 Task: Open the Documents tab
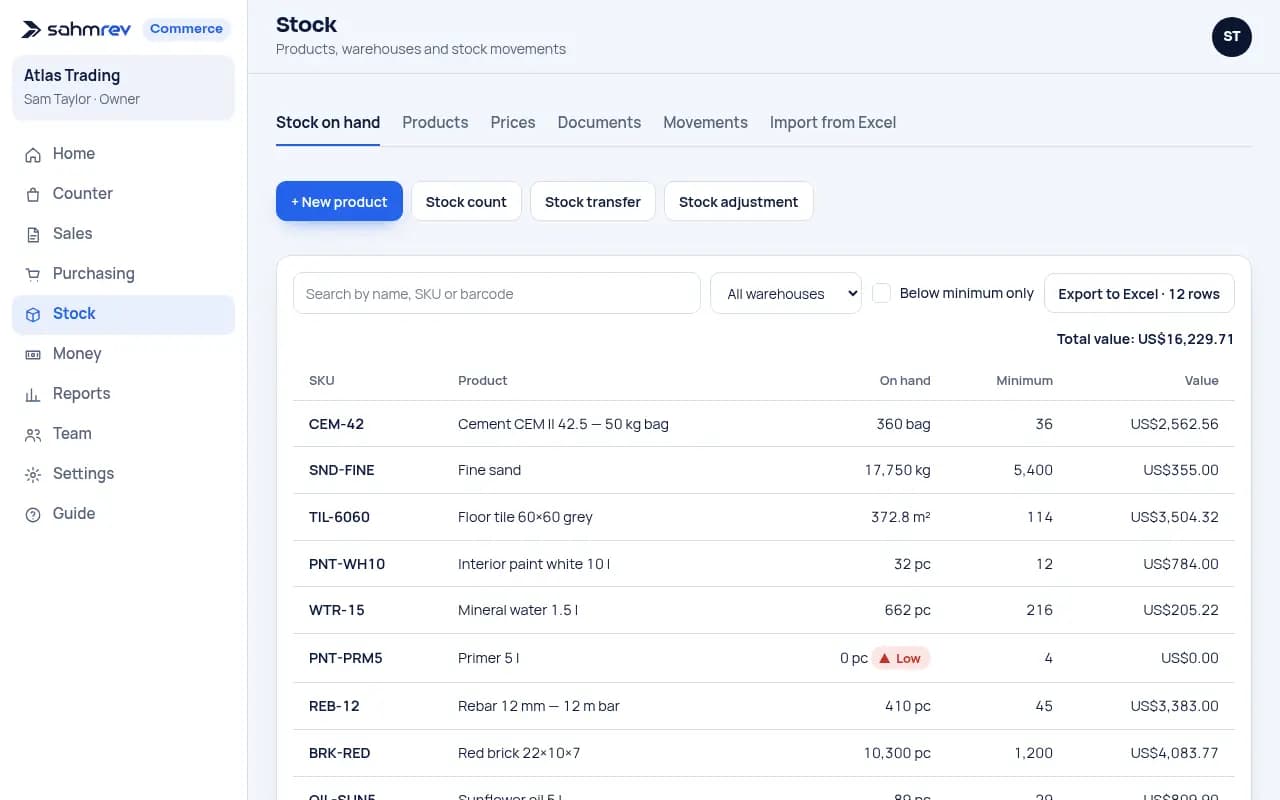point(599,122)
